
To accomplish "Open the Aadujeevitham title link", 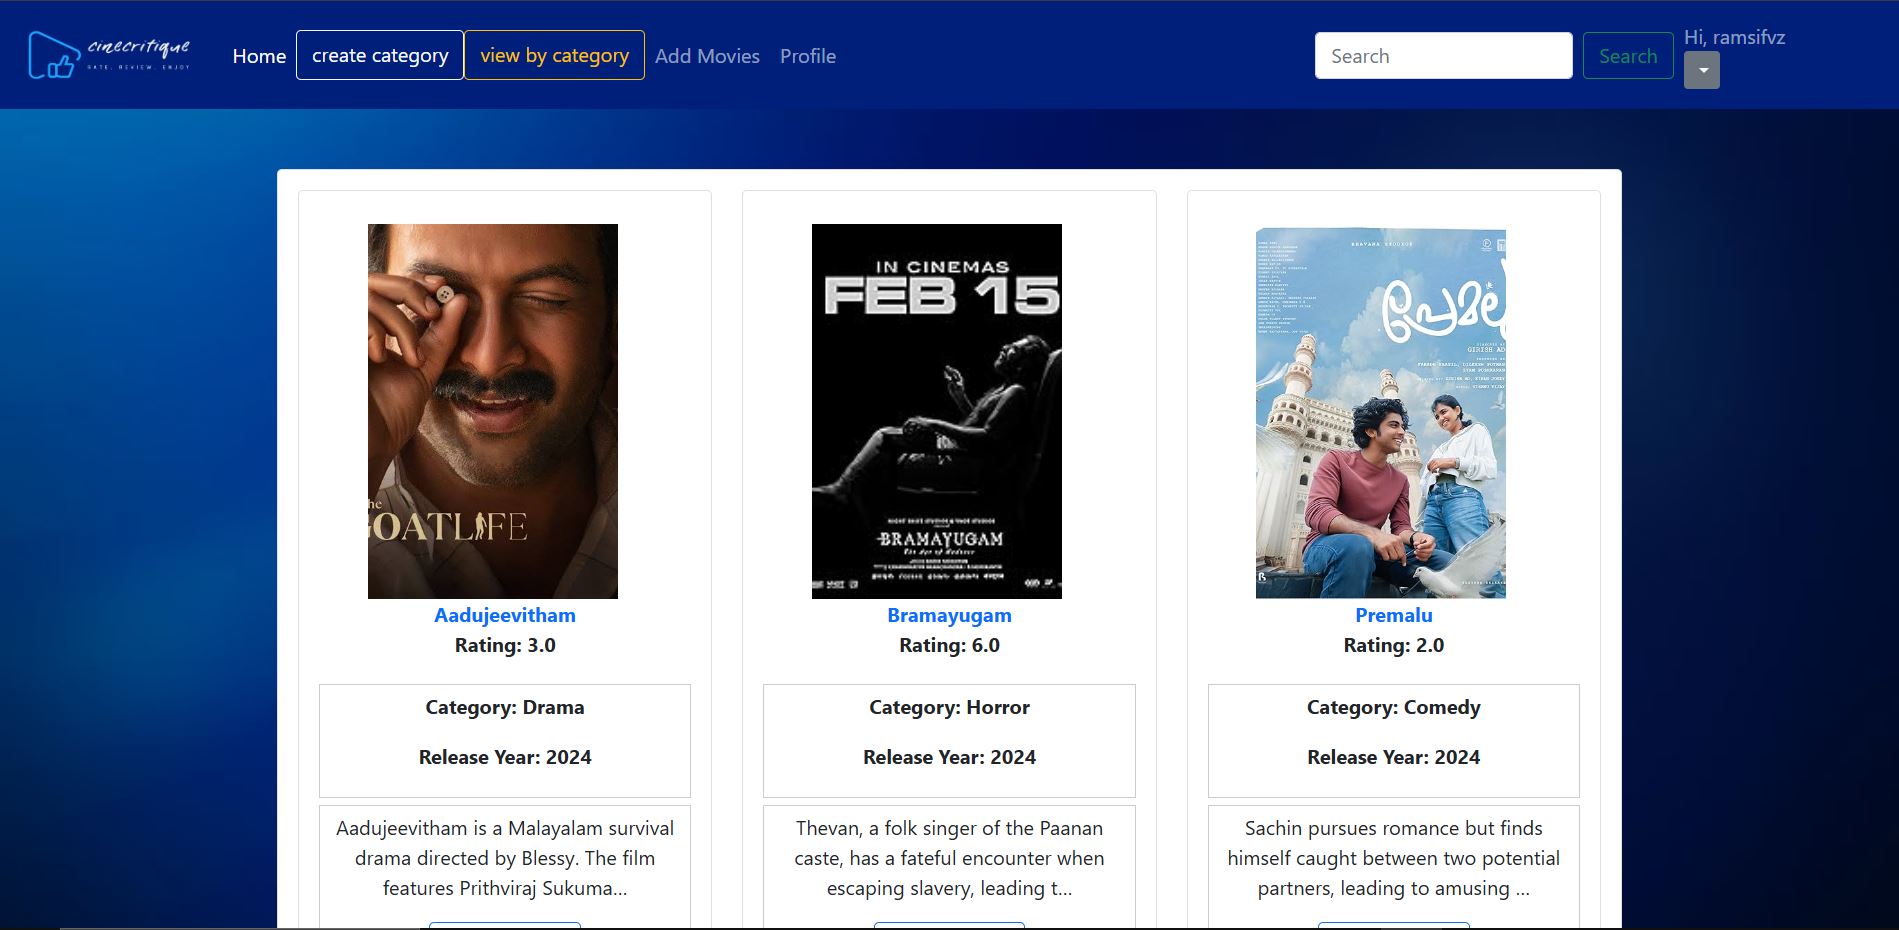I will tap(504, 615).
